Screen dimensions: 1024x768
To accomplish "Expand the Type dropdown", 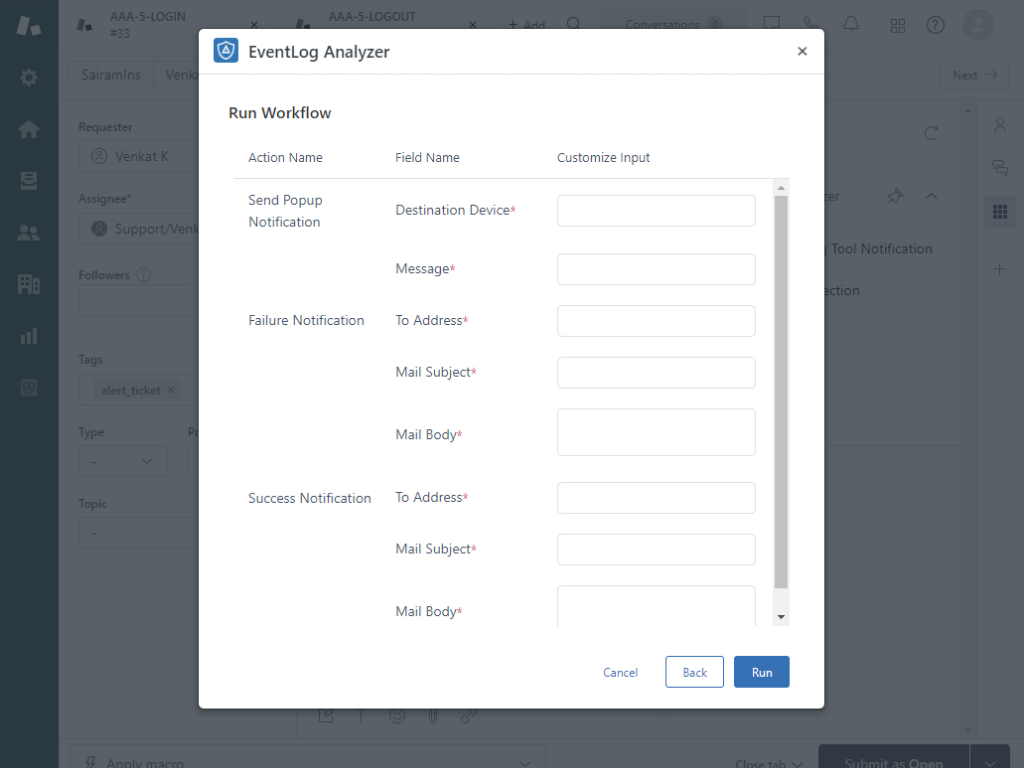I will [x=123, y=461].
